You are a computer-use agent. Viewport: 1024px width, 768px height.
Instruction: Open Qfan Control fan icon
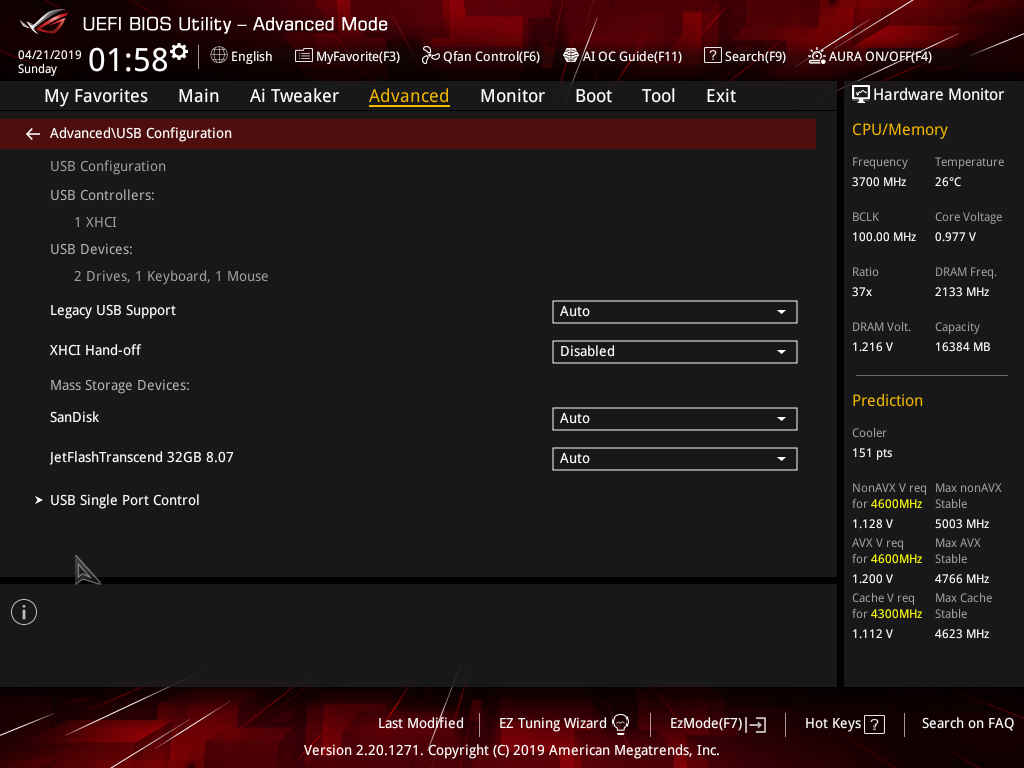click(431, 56)
